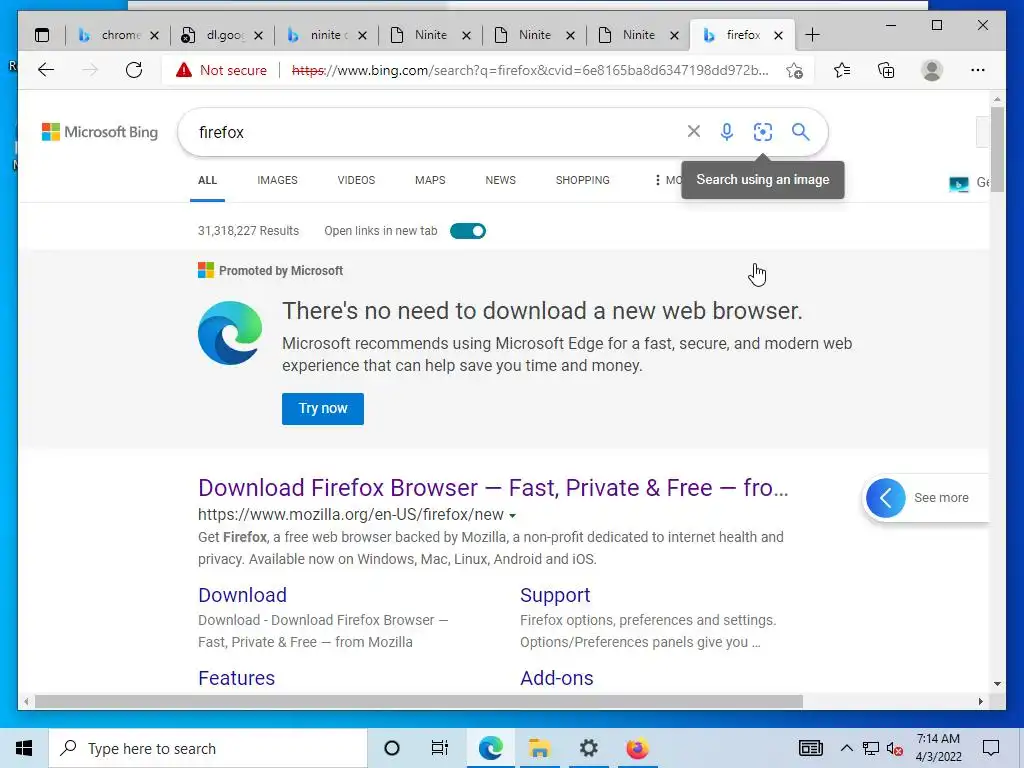Switch to VIDEOS results tab
Viewport: 1024px width, 768px height.
click(356, 180)
